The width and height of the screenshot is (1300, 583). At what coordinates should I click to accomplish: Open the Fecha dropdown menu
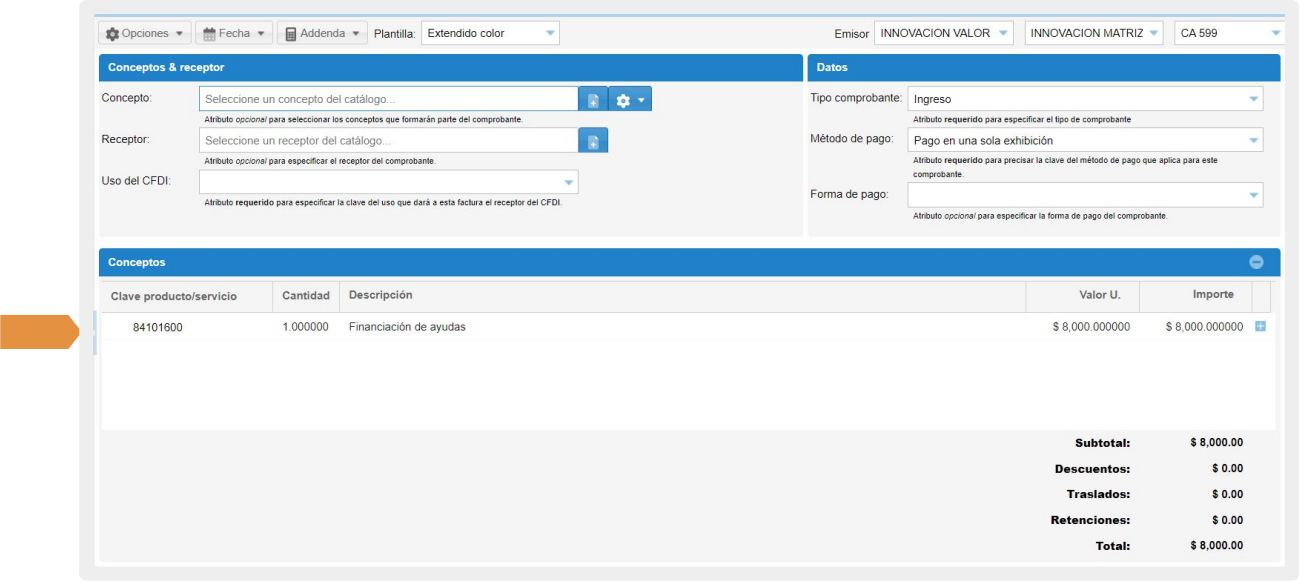[x=234, y=34]
